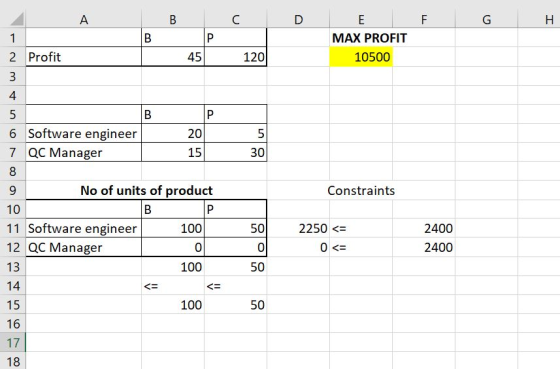Click the select-all corner triangle
Viewport: 560px width, 369px height.
(x=17, y=19)
